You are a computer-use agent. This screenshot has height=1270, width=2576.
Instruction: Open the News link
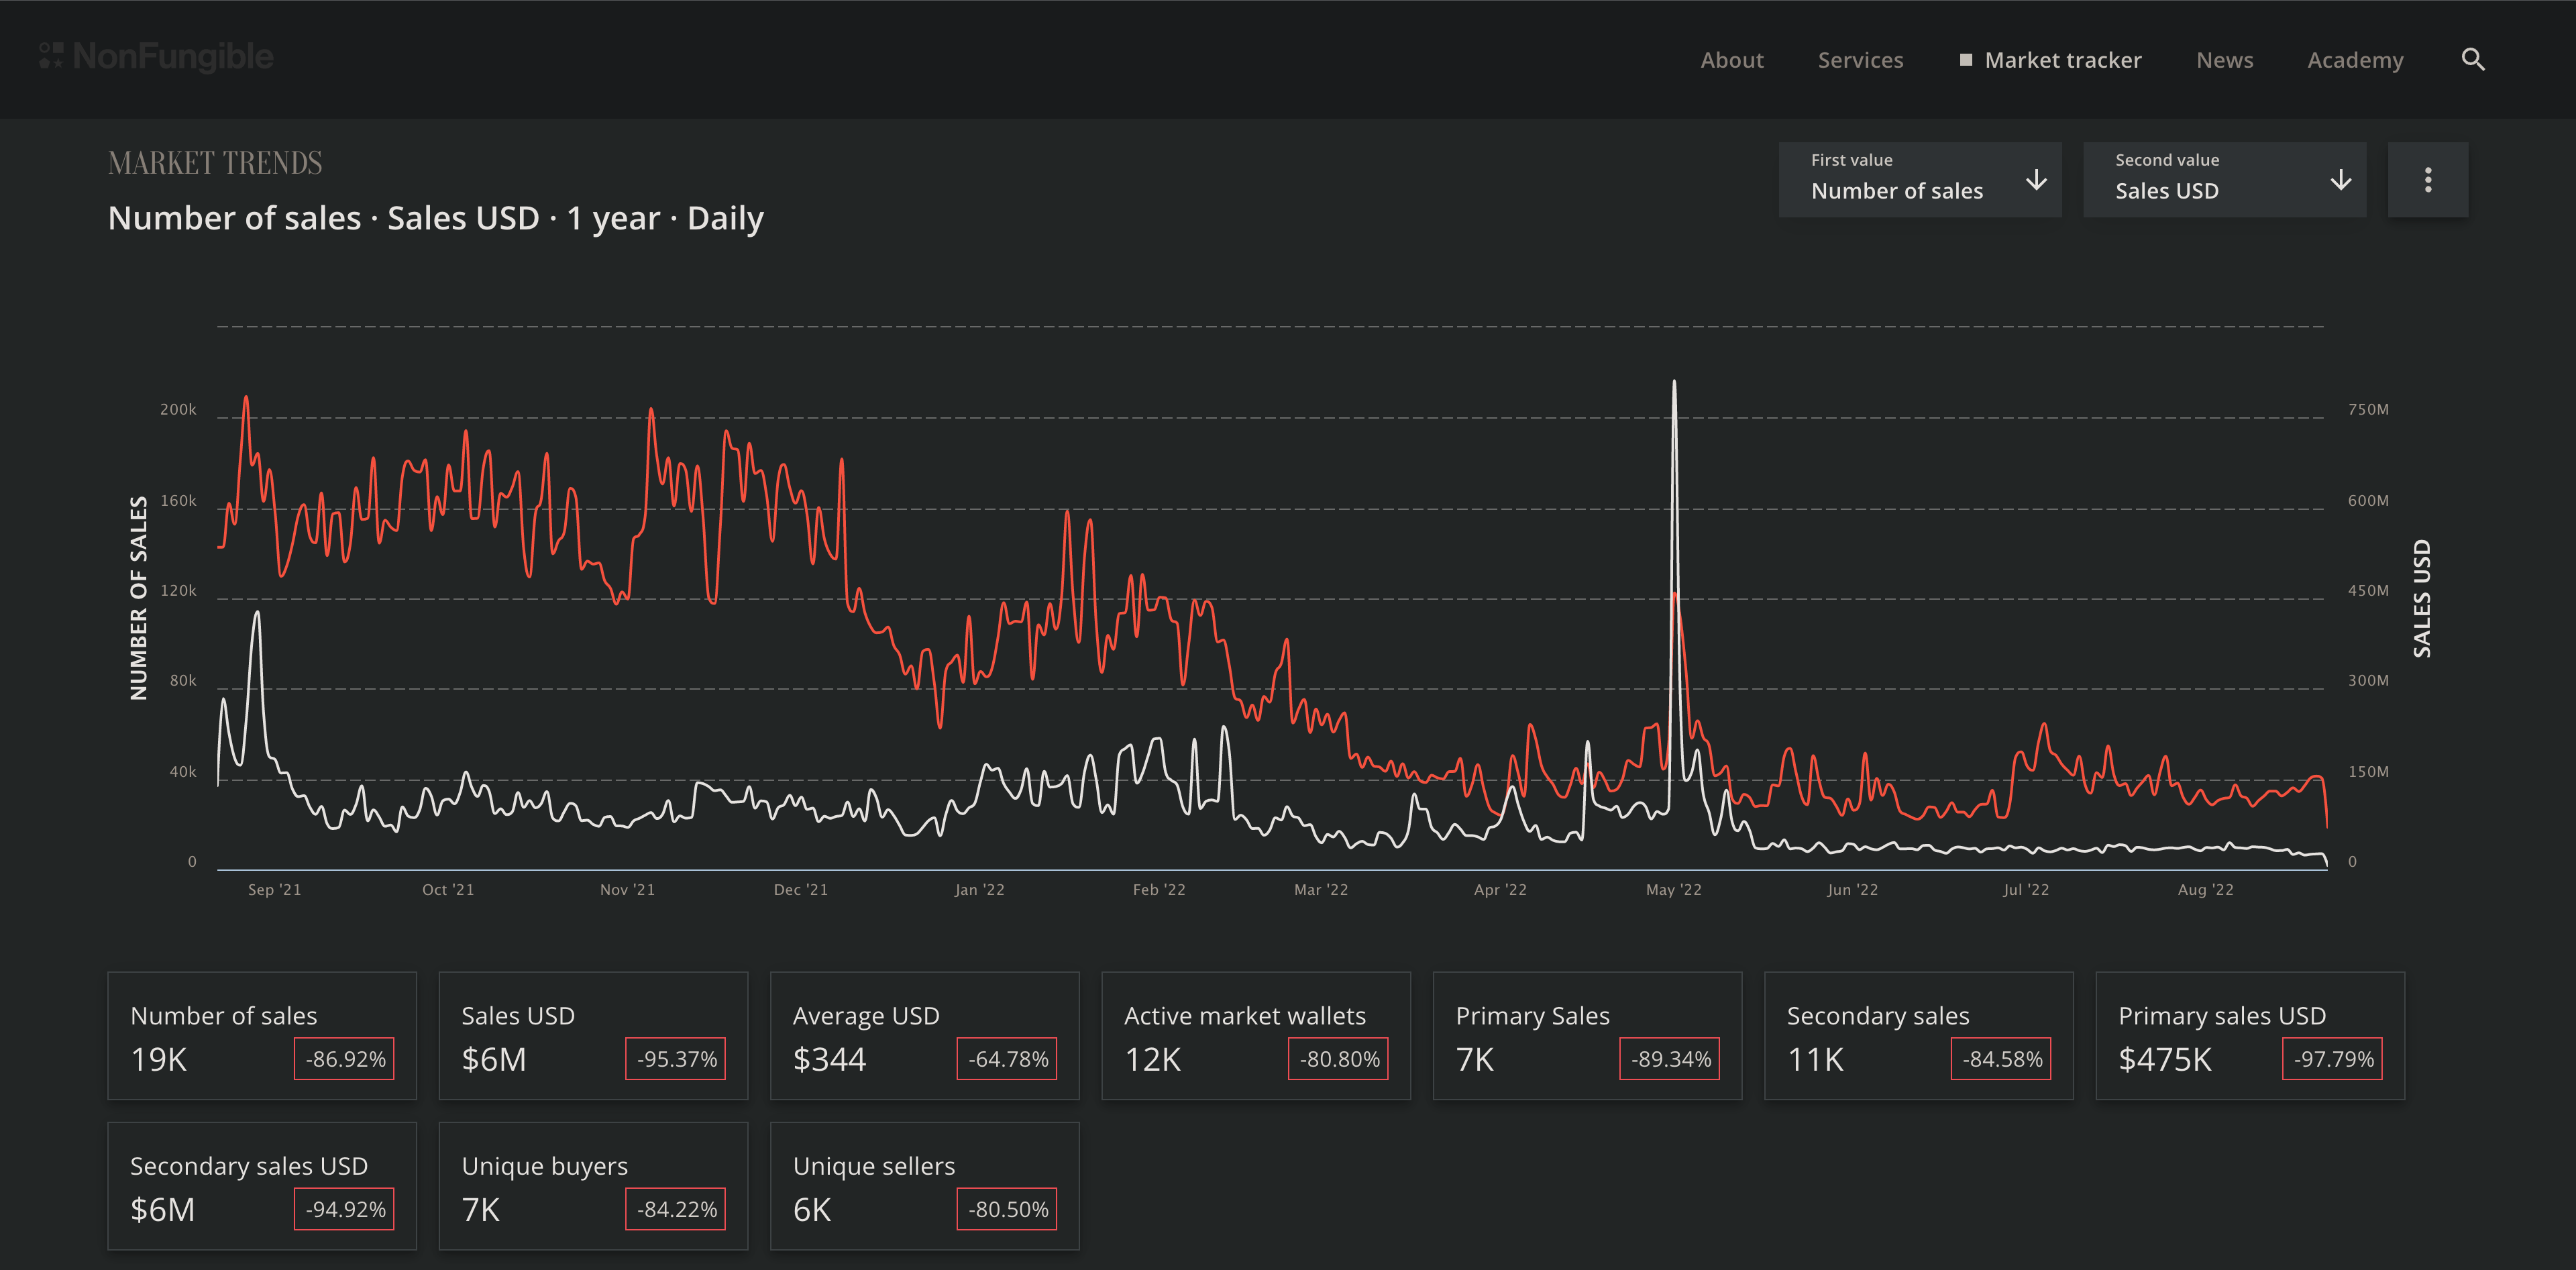pos(2224,60)
